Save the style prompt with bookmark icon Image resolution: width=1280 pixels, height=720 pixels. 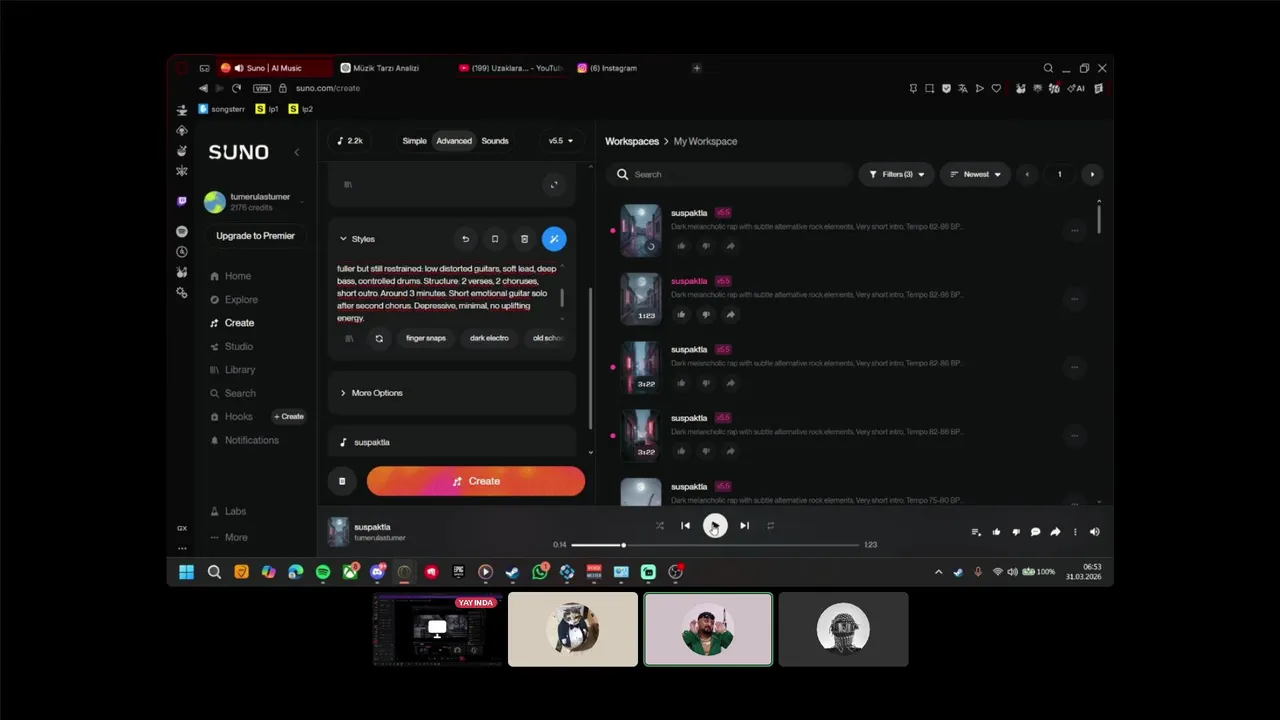(494, 239)
